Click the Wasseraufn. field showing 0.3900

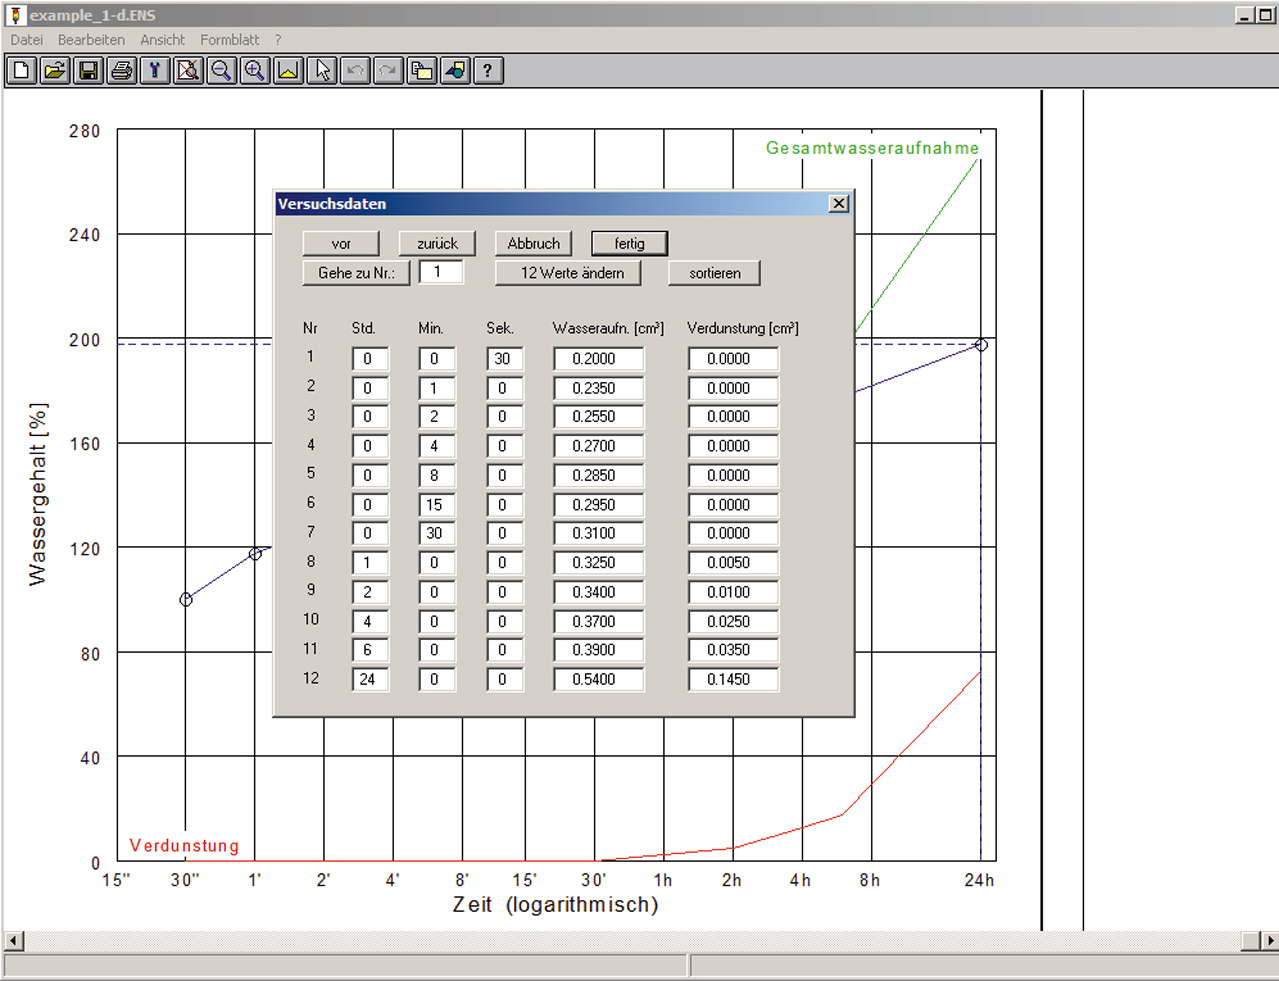(x=598, y=650)
